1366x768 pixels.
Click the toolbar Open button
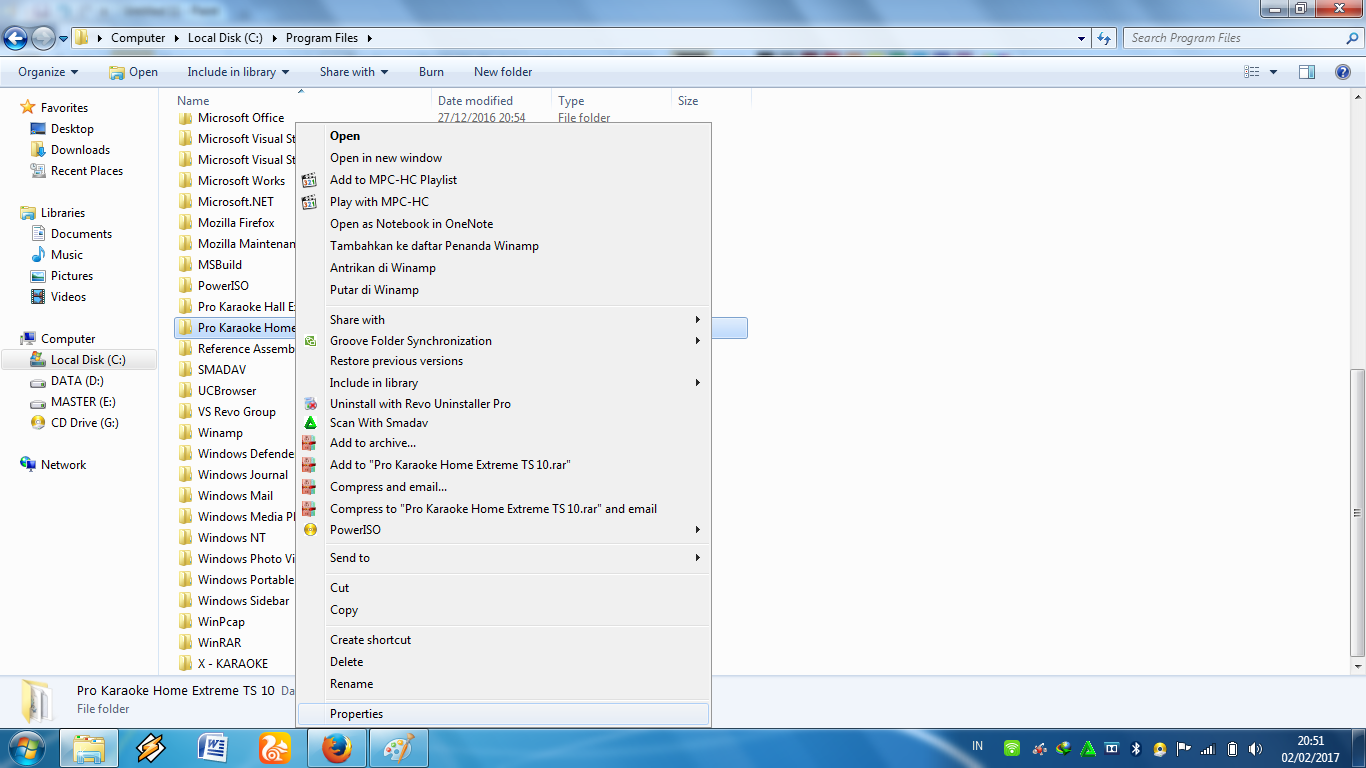tap(133, 72)
